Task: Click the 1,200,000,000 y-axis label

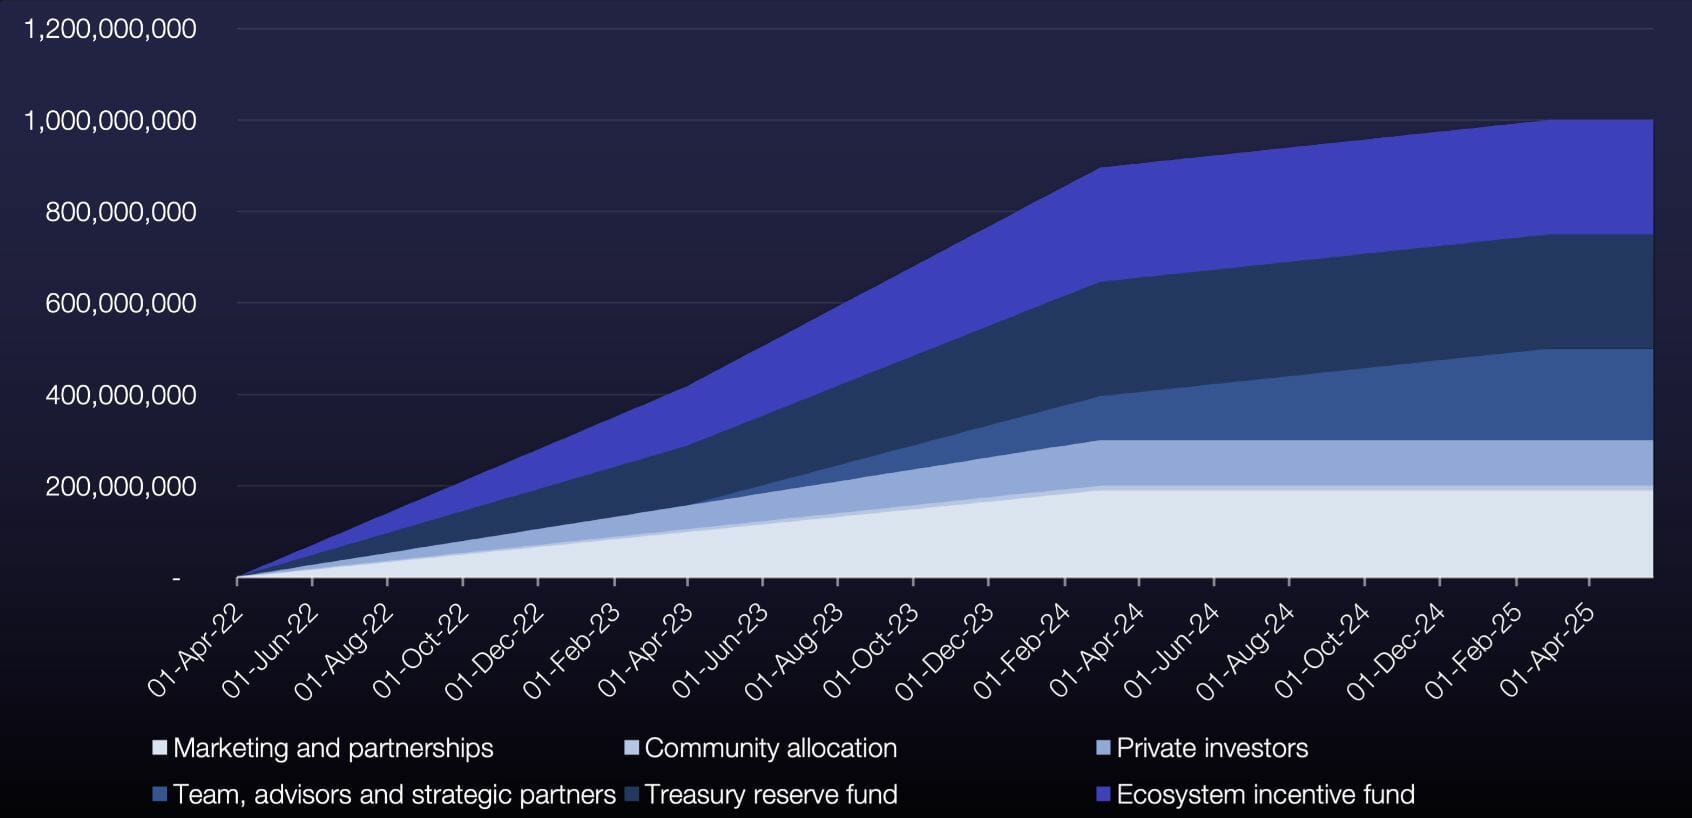Action: [x=110, y=29]
